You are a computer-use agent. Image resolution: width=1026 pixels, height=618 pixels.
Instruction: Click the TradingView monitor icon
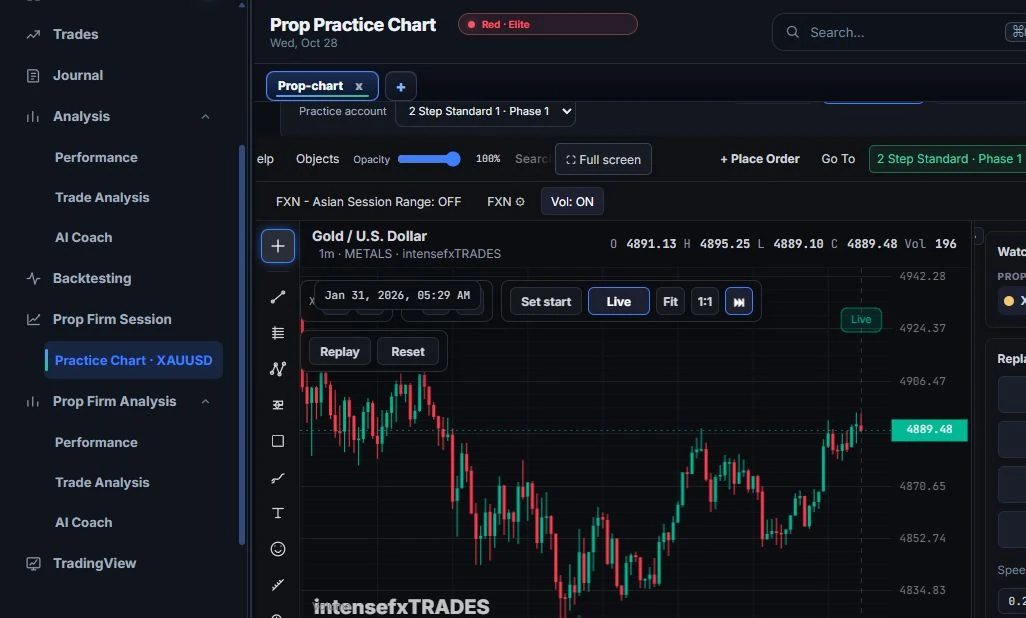(33, 564)
